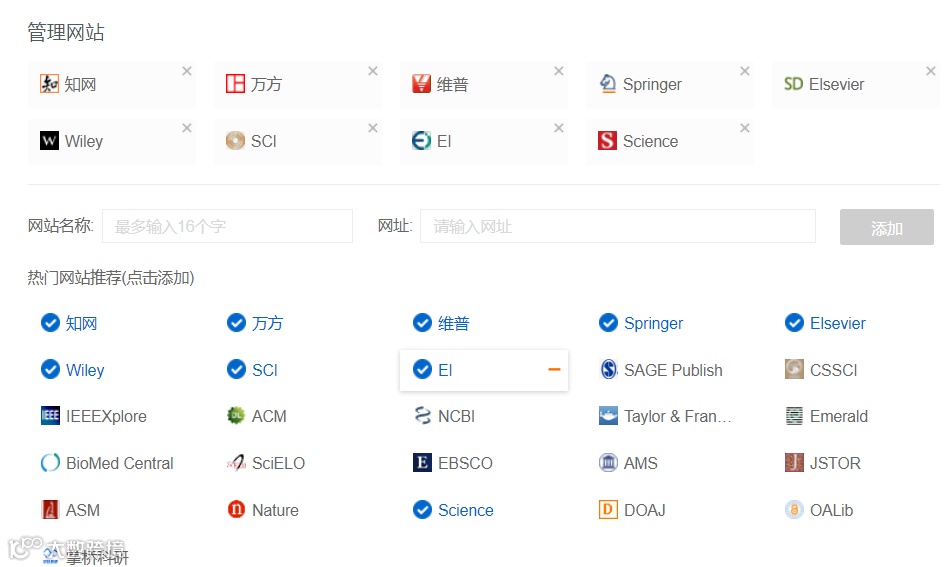Remove Elsevier from managed sites
The height and width of the screenshot is (567, 952).
[x=930, y=71]
